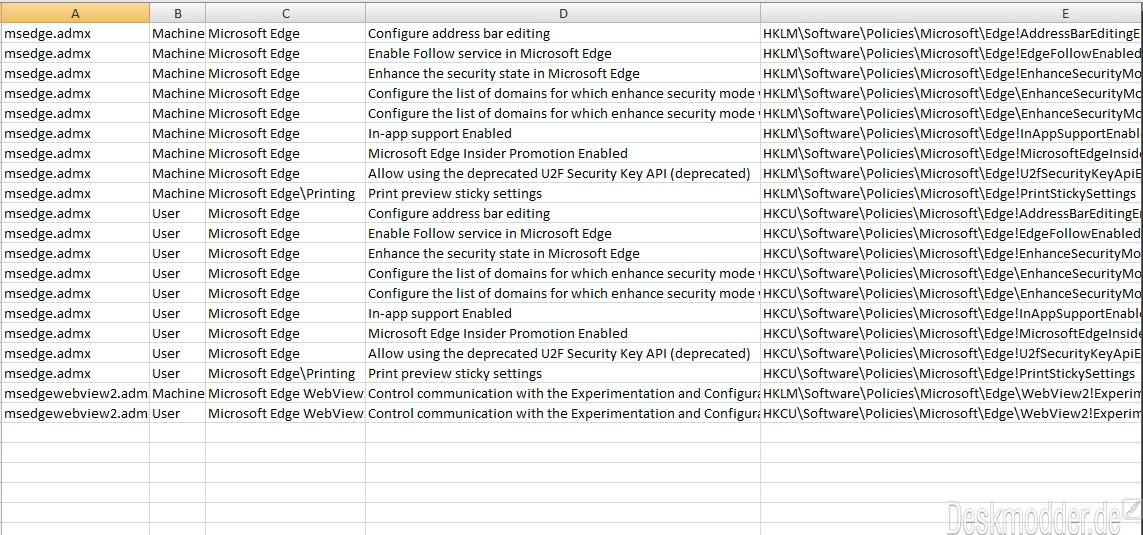Click 'Microsoft Edge\Printing' cell in the User row
The height and width of the screenshot is (535, 1143).
click(x=286, y=373)
